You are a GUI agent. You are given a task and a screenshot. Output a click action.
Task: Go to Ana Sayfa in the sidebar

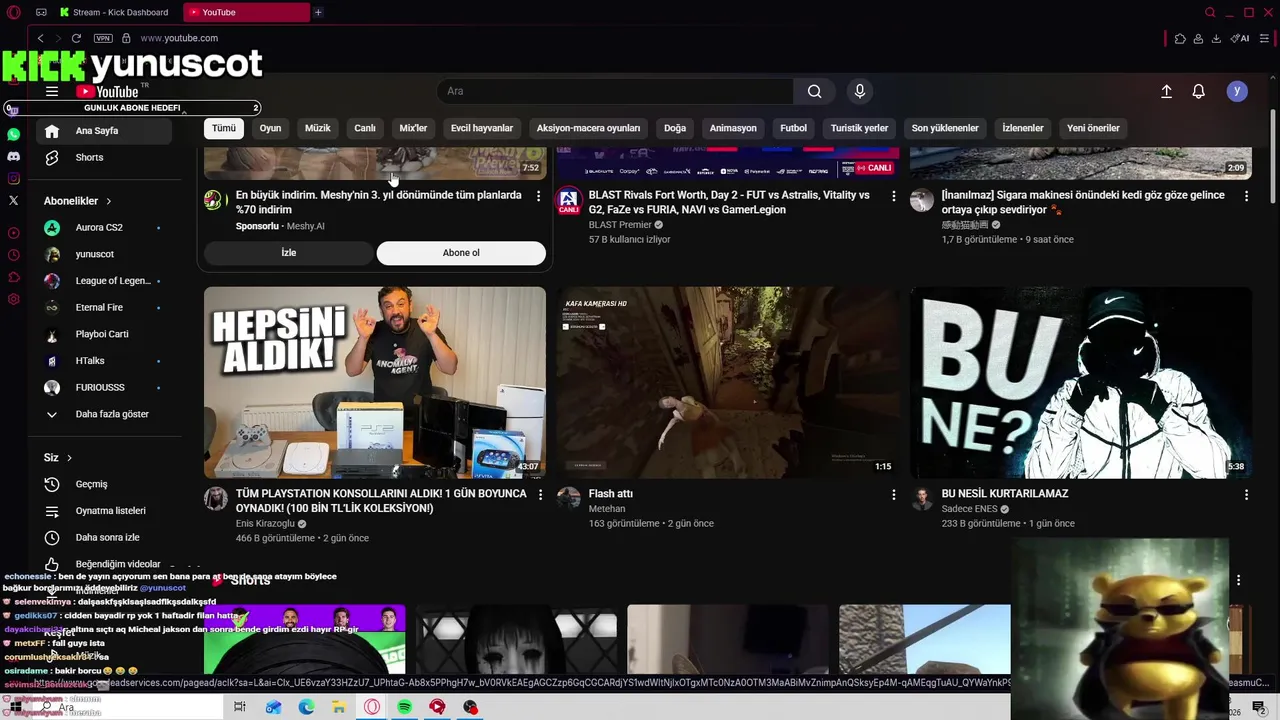pyautogui.click(x=105, y=131)
